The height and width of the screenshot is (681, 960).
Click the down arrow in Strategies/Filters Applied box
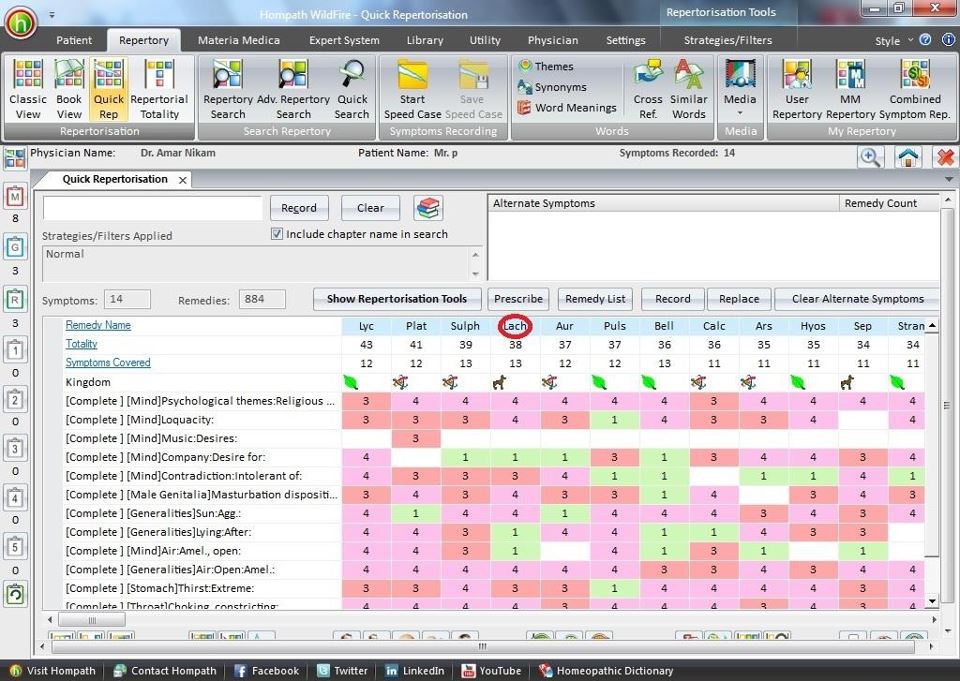click(476, 274)
